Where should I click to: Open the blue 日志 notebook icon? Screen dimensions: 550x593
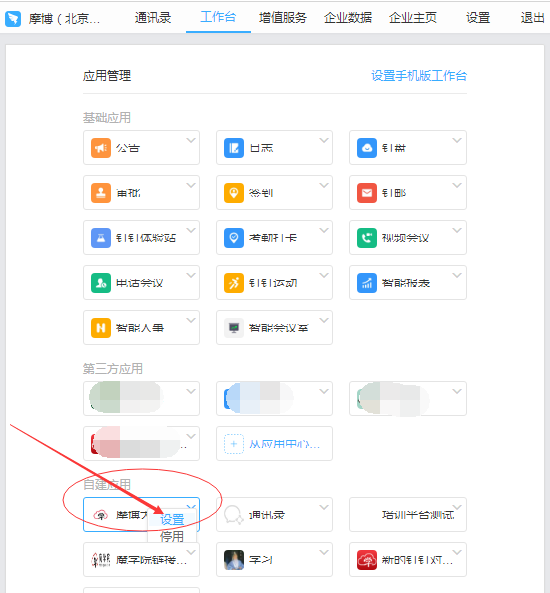click(234, 148)
